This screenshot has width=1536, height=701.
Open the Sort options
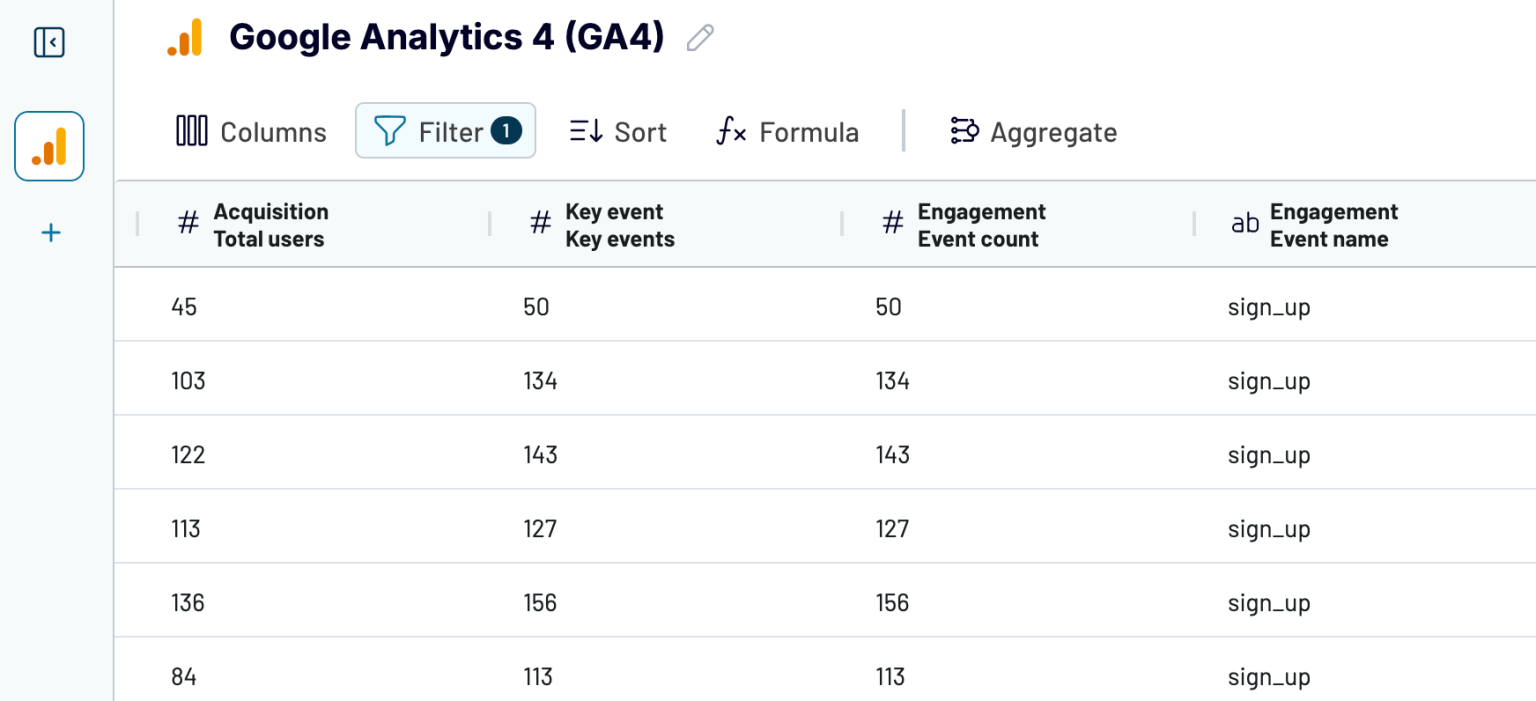pos(616,130)
